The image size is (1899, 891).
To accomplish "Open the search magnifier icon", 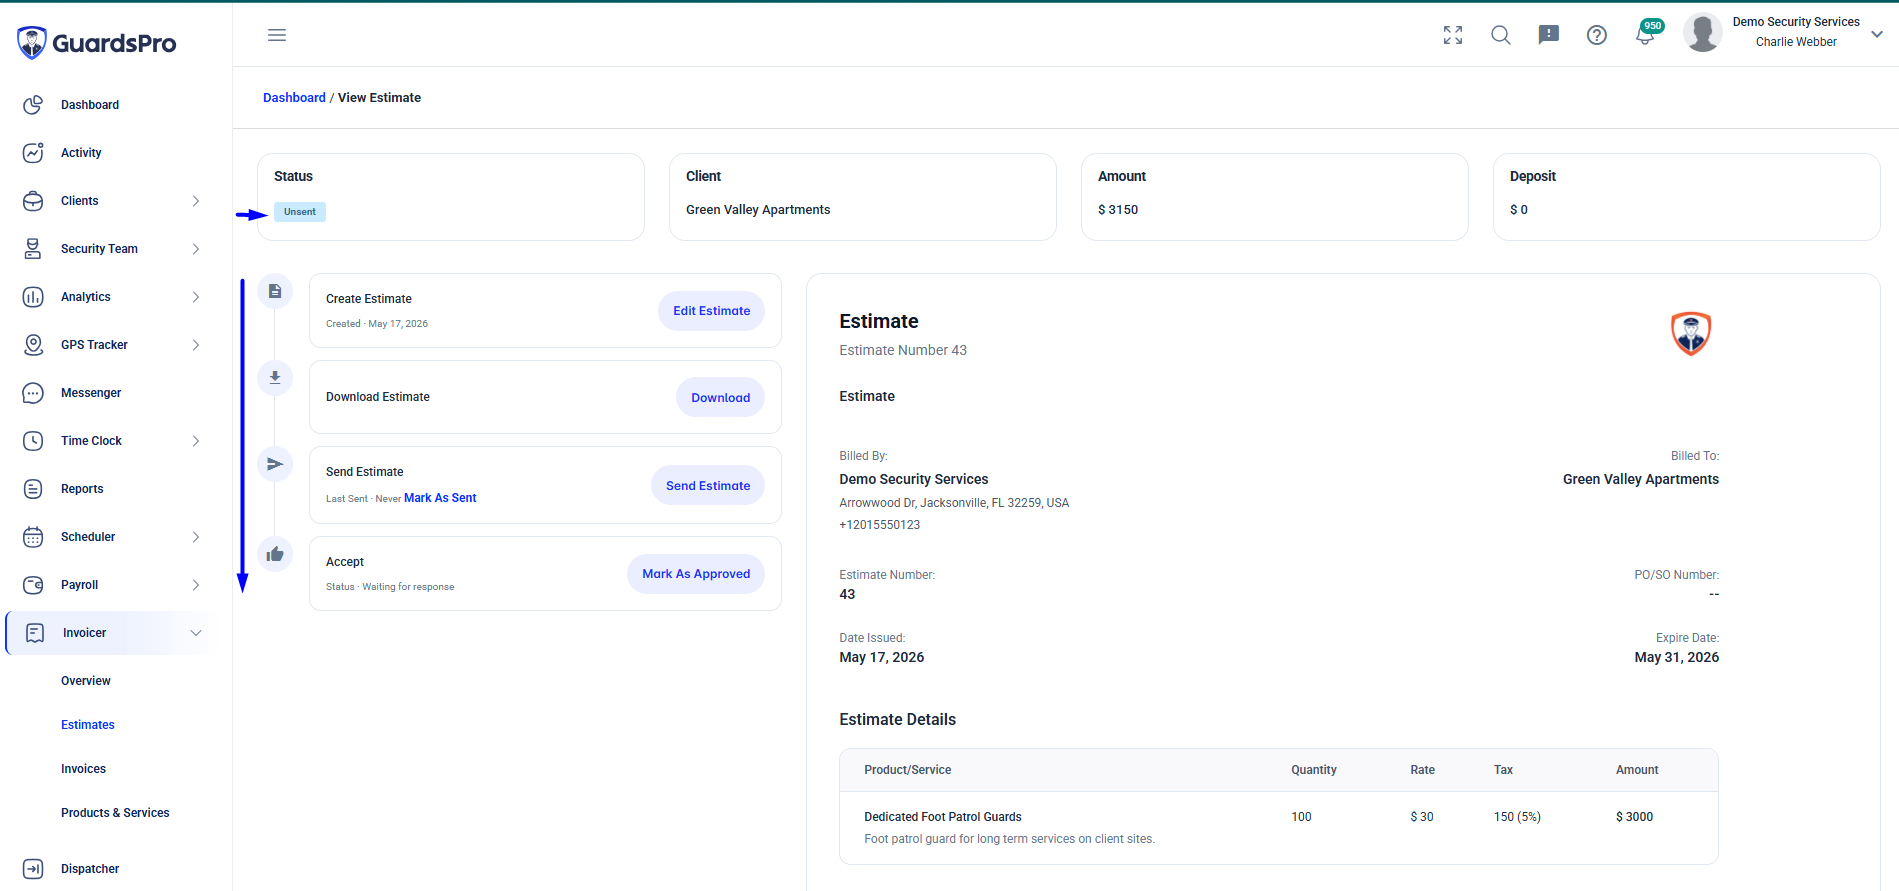I will click(1501, 35).
